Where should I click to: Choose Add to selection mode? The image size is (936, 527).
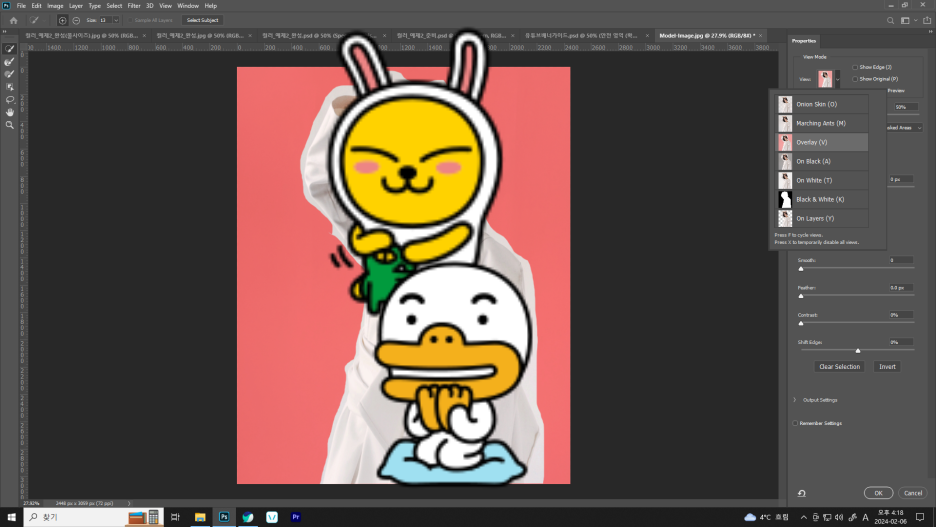tap(62, 20)
